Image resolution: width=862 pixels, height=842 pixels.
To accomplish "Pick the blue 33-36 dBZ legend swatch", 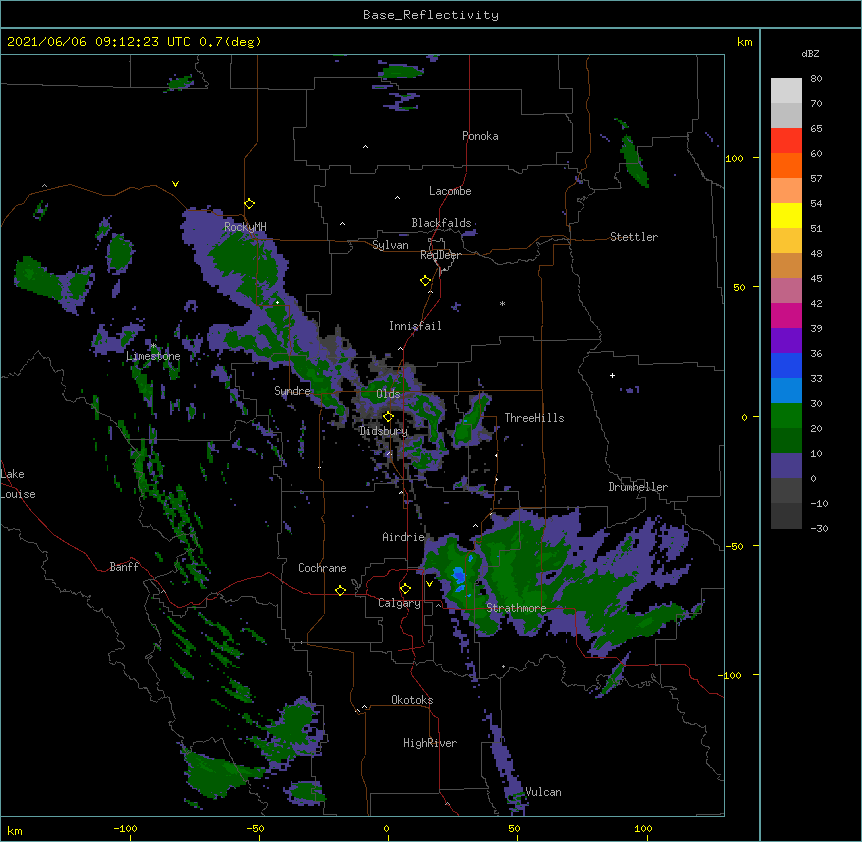I will click(786, 365).
